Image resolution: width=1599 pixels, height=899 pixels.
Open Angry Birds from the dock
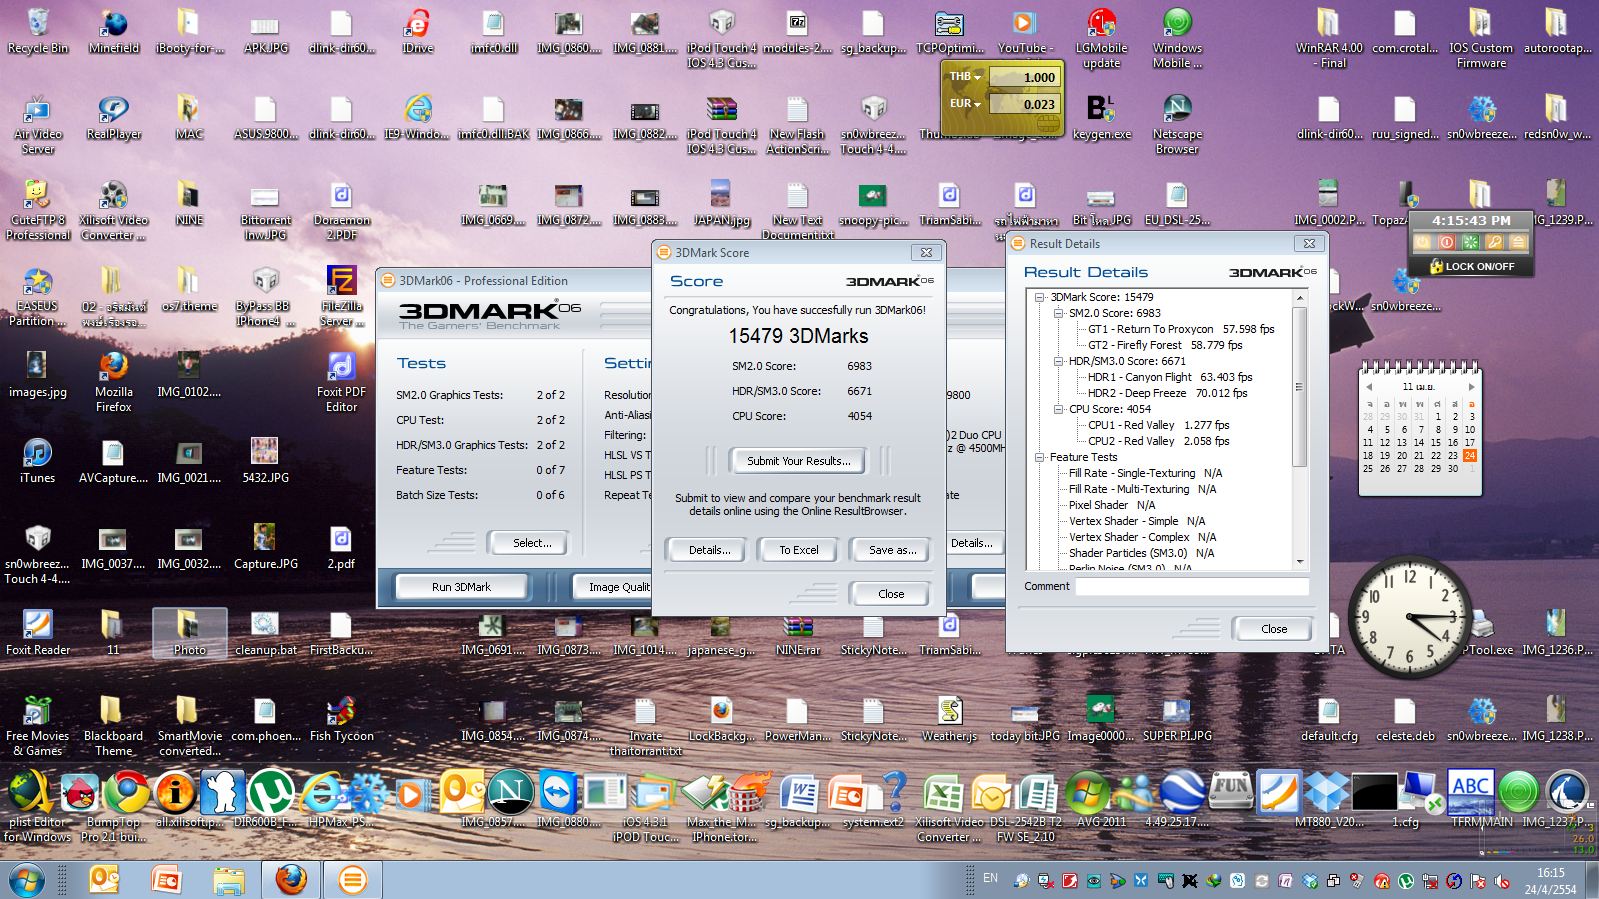(80, 793)
